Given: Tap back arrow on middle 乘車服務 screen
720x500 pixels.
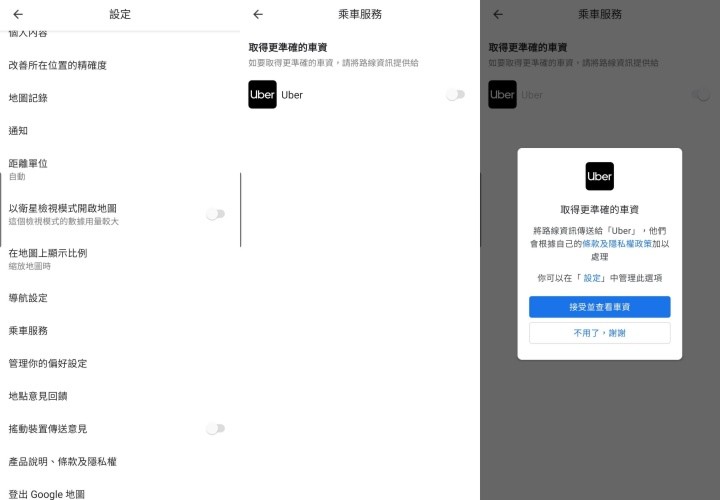Looking at the screenshot, I should pos(258,14).
